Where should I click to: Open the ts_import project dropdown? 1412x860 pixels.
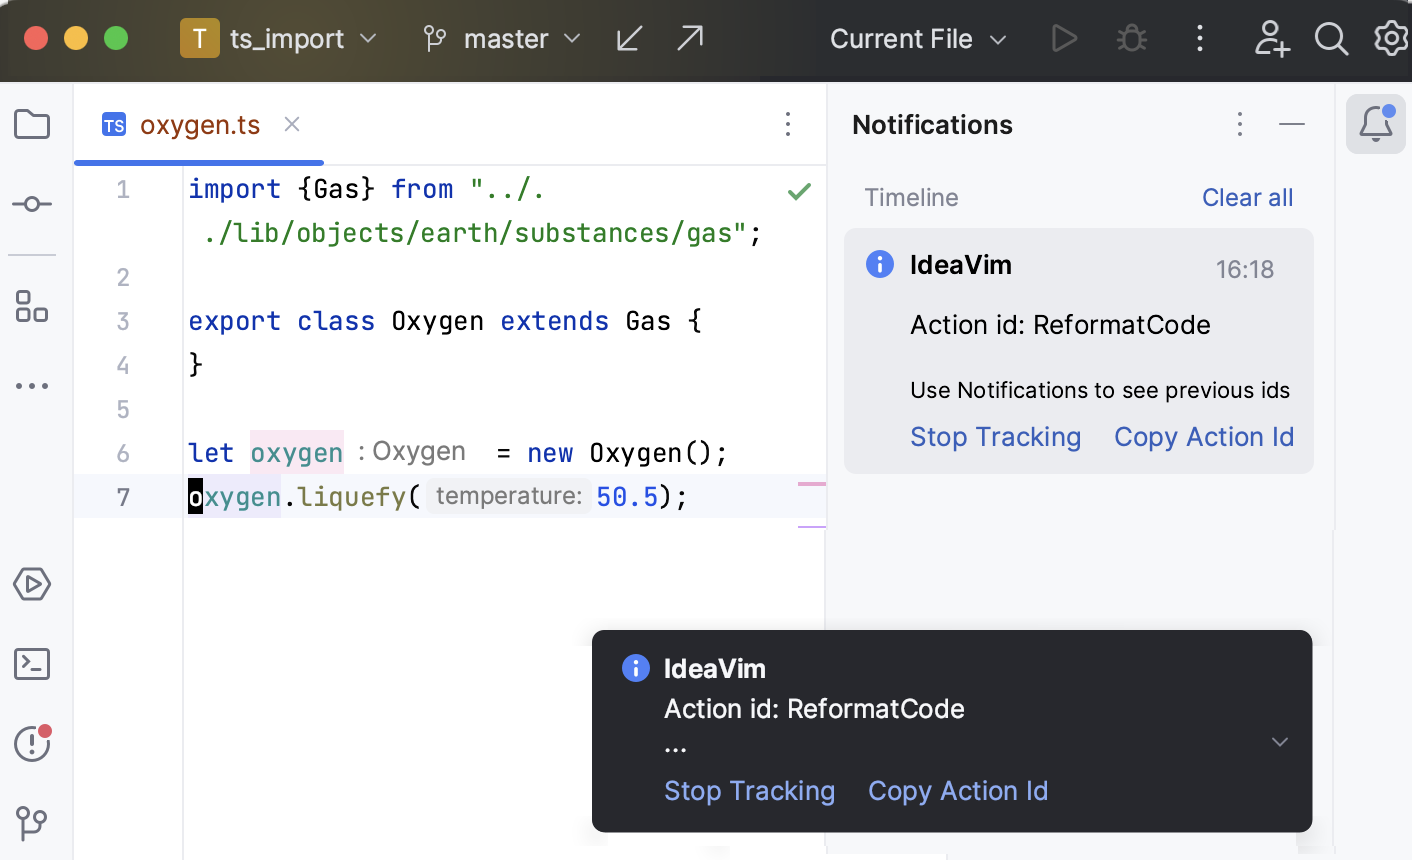(x=290, y=38)
